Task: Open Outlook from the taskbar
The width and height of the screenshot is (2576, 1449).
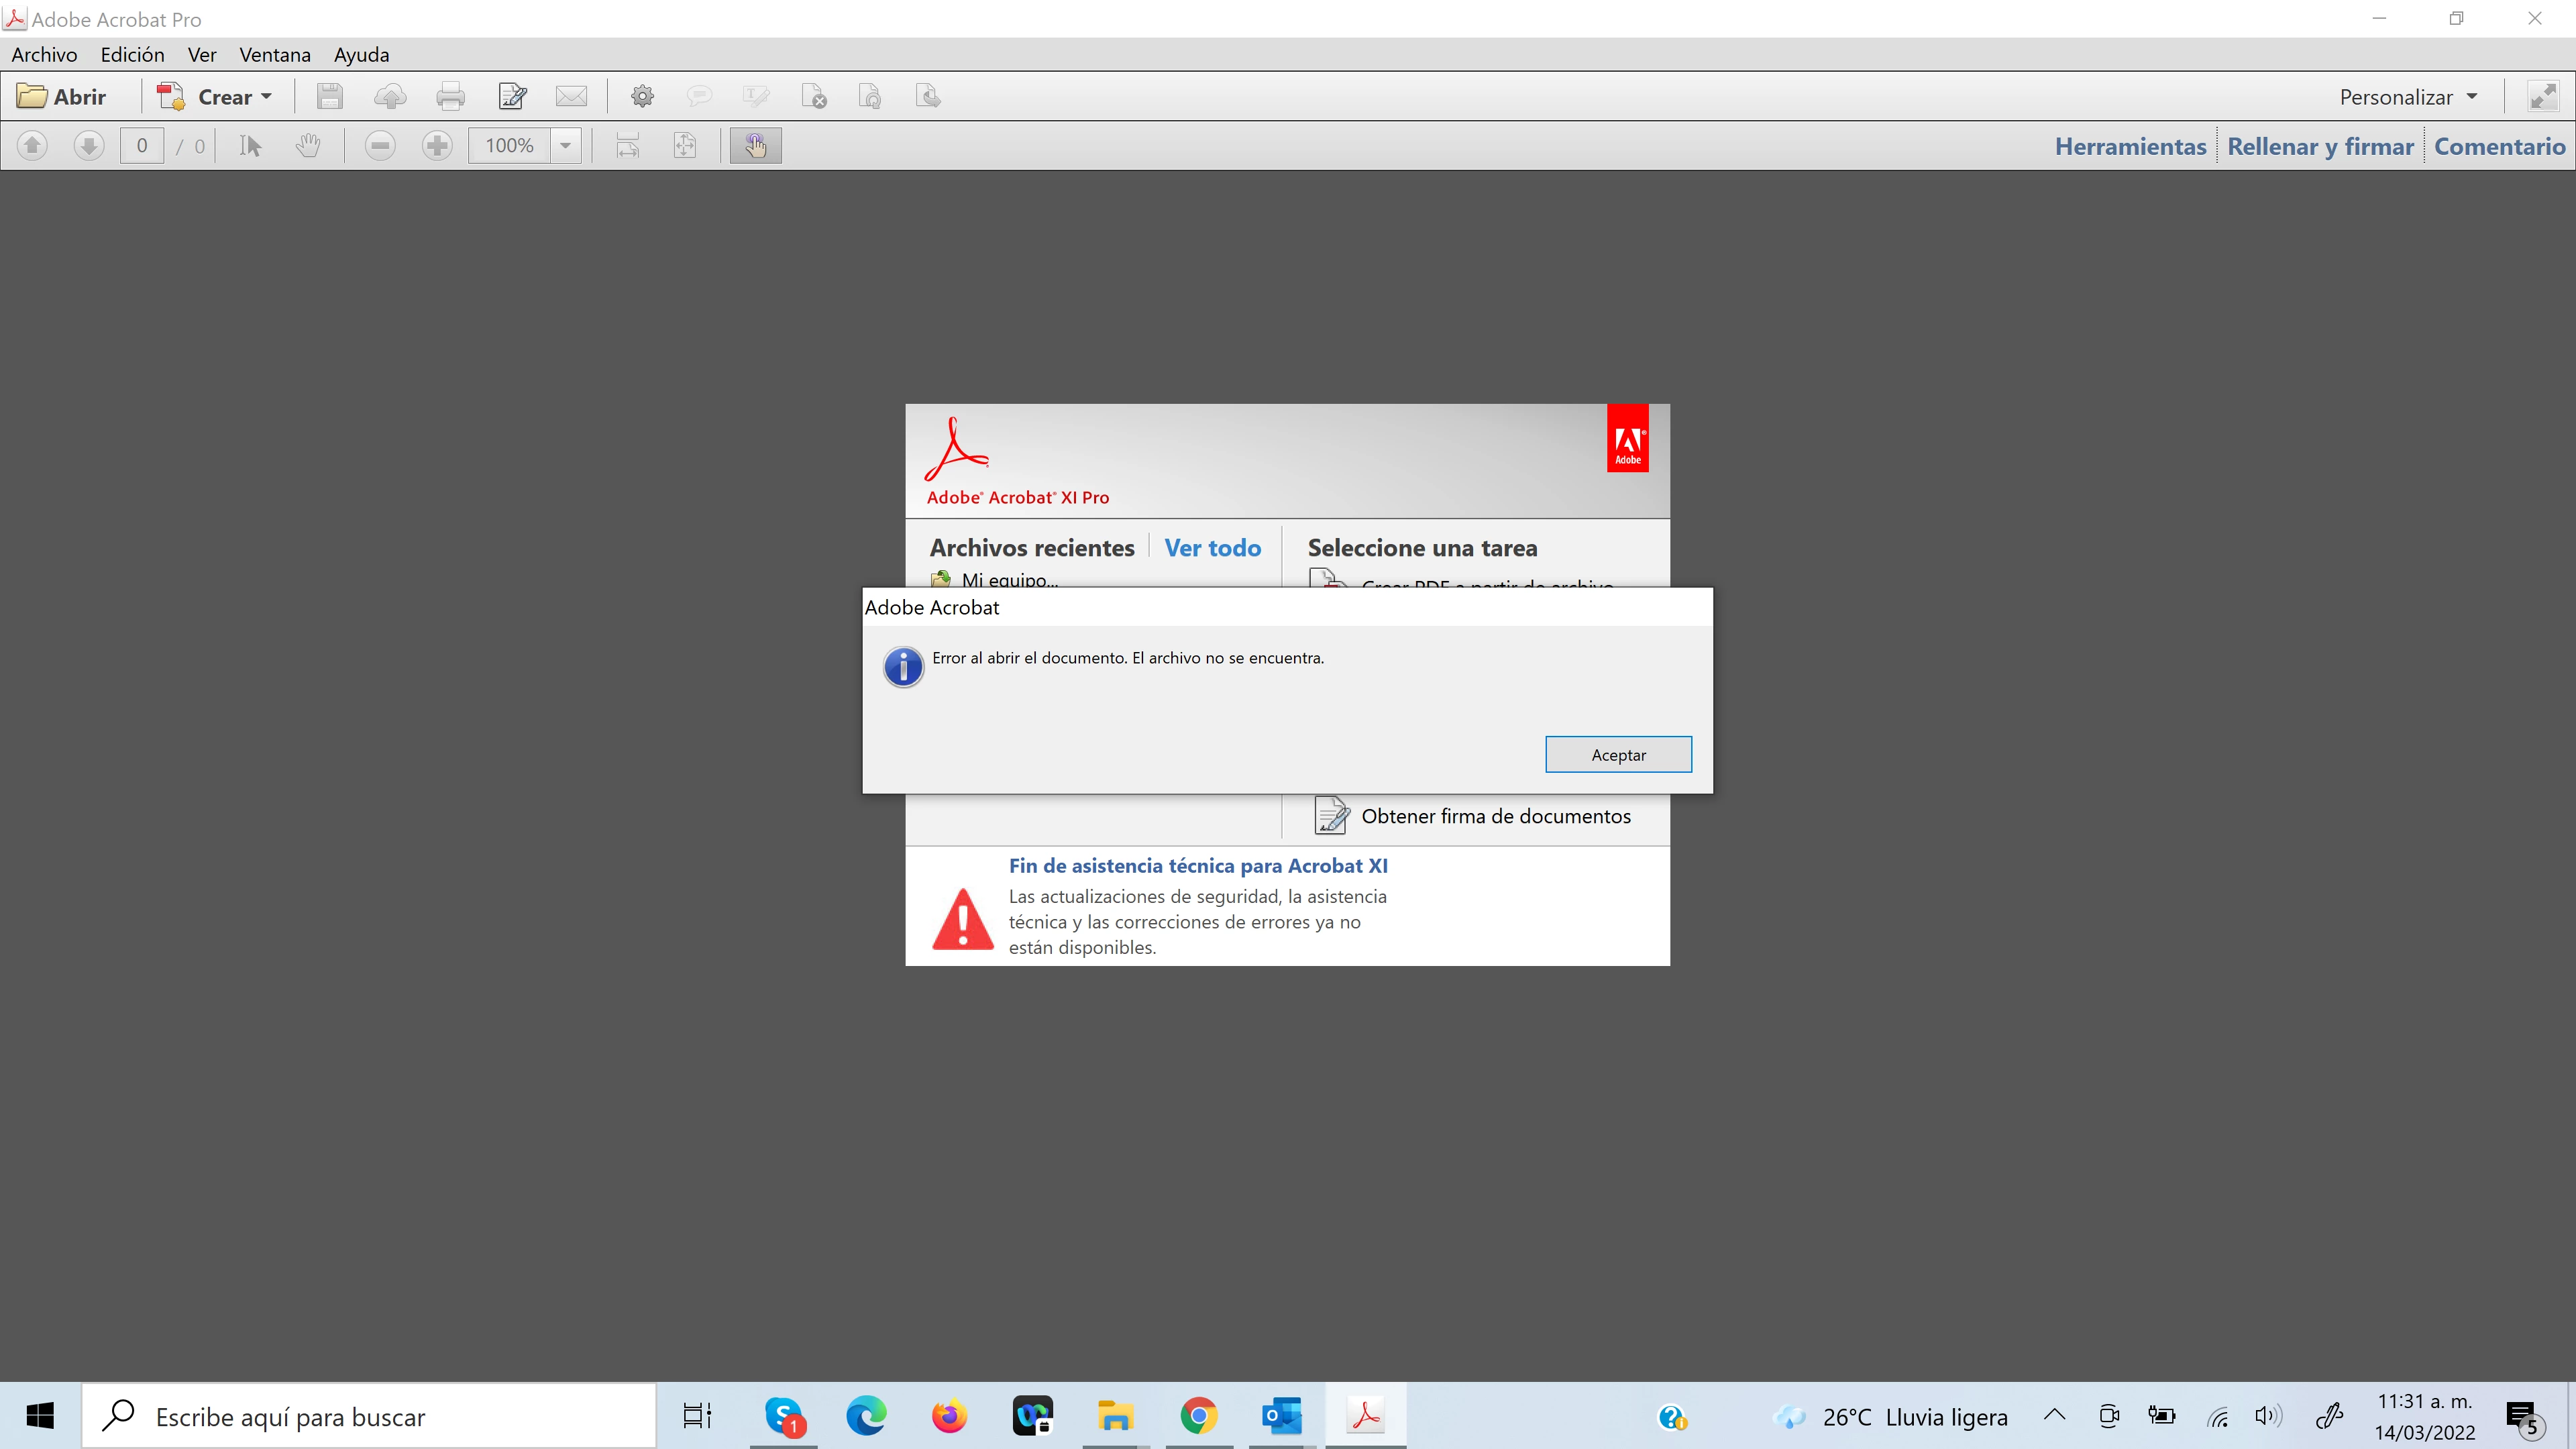Action: [x=1281, y=1416]
